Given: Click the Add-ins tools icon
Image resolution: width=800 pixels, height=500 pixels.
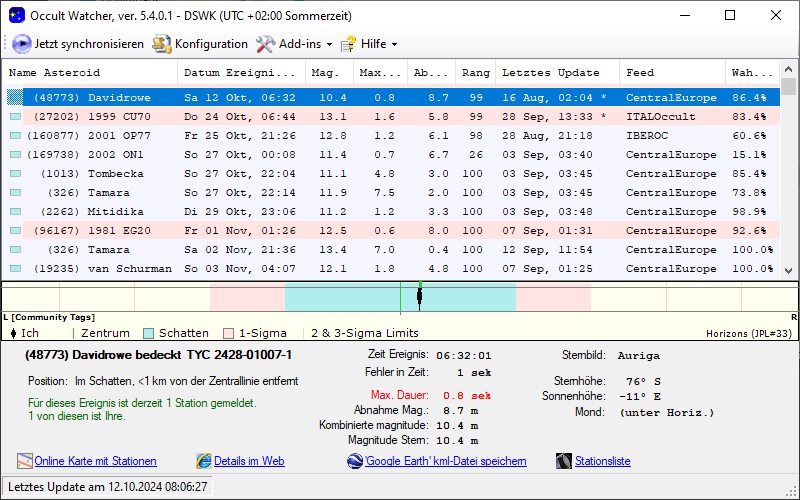Looking at the screenshot, I should pos(265,44).
